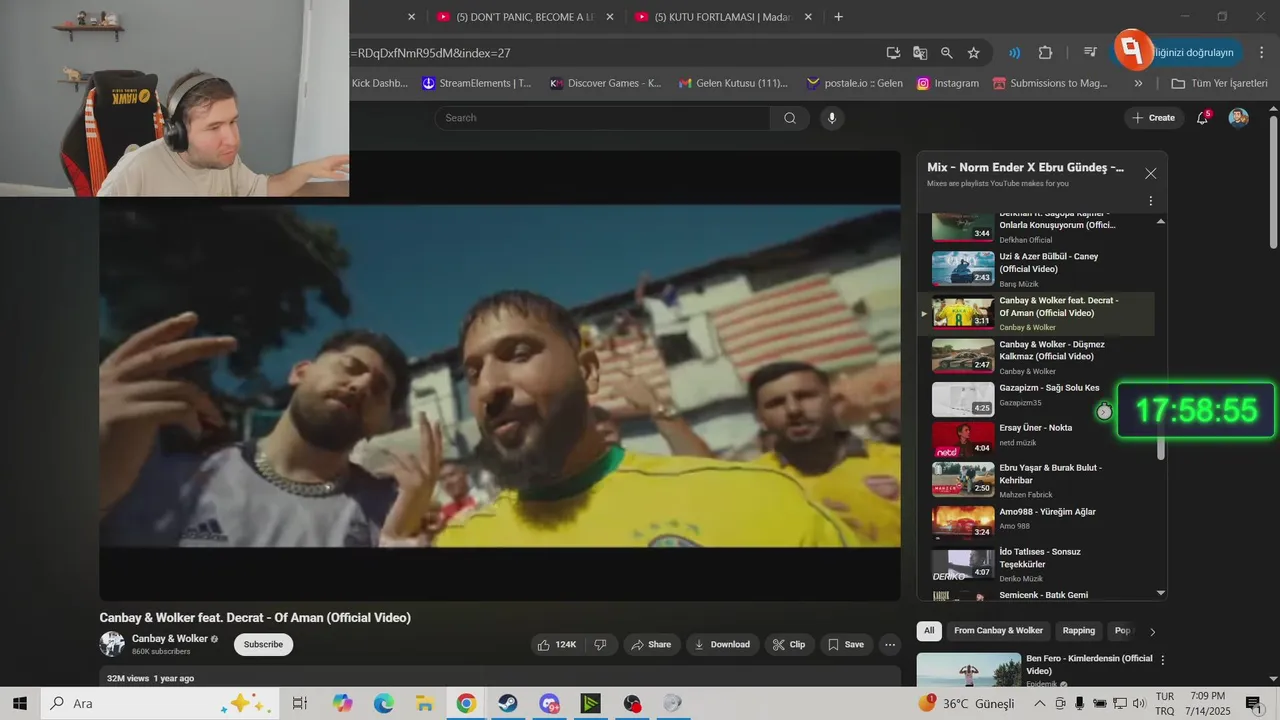Show hidden system tray icons

pos(1040,704)
